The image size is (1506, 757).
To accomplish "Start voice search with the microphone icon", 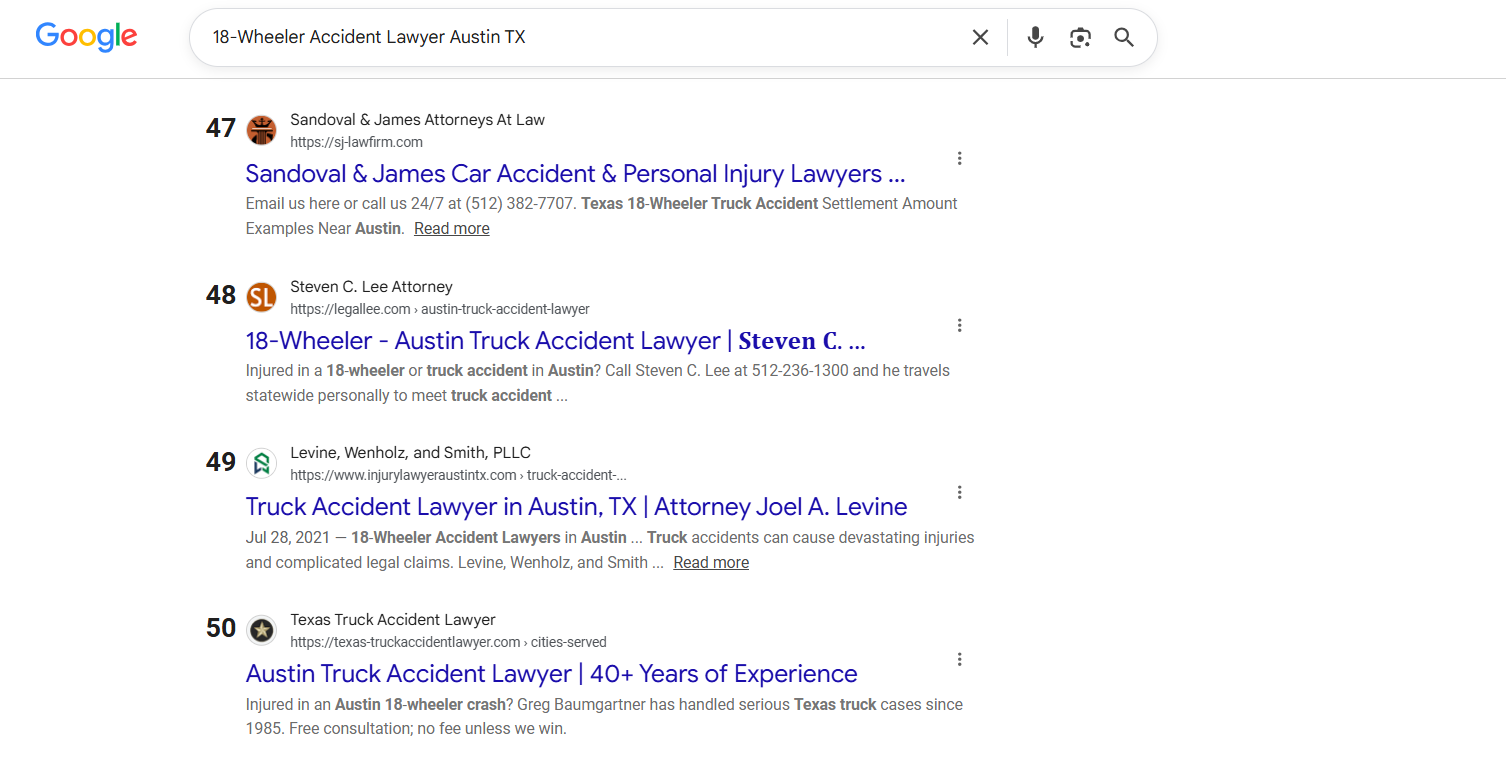I will [1035, 37].
